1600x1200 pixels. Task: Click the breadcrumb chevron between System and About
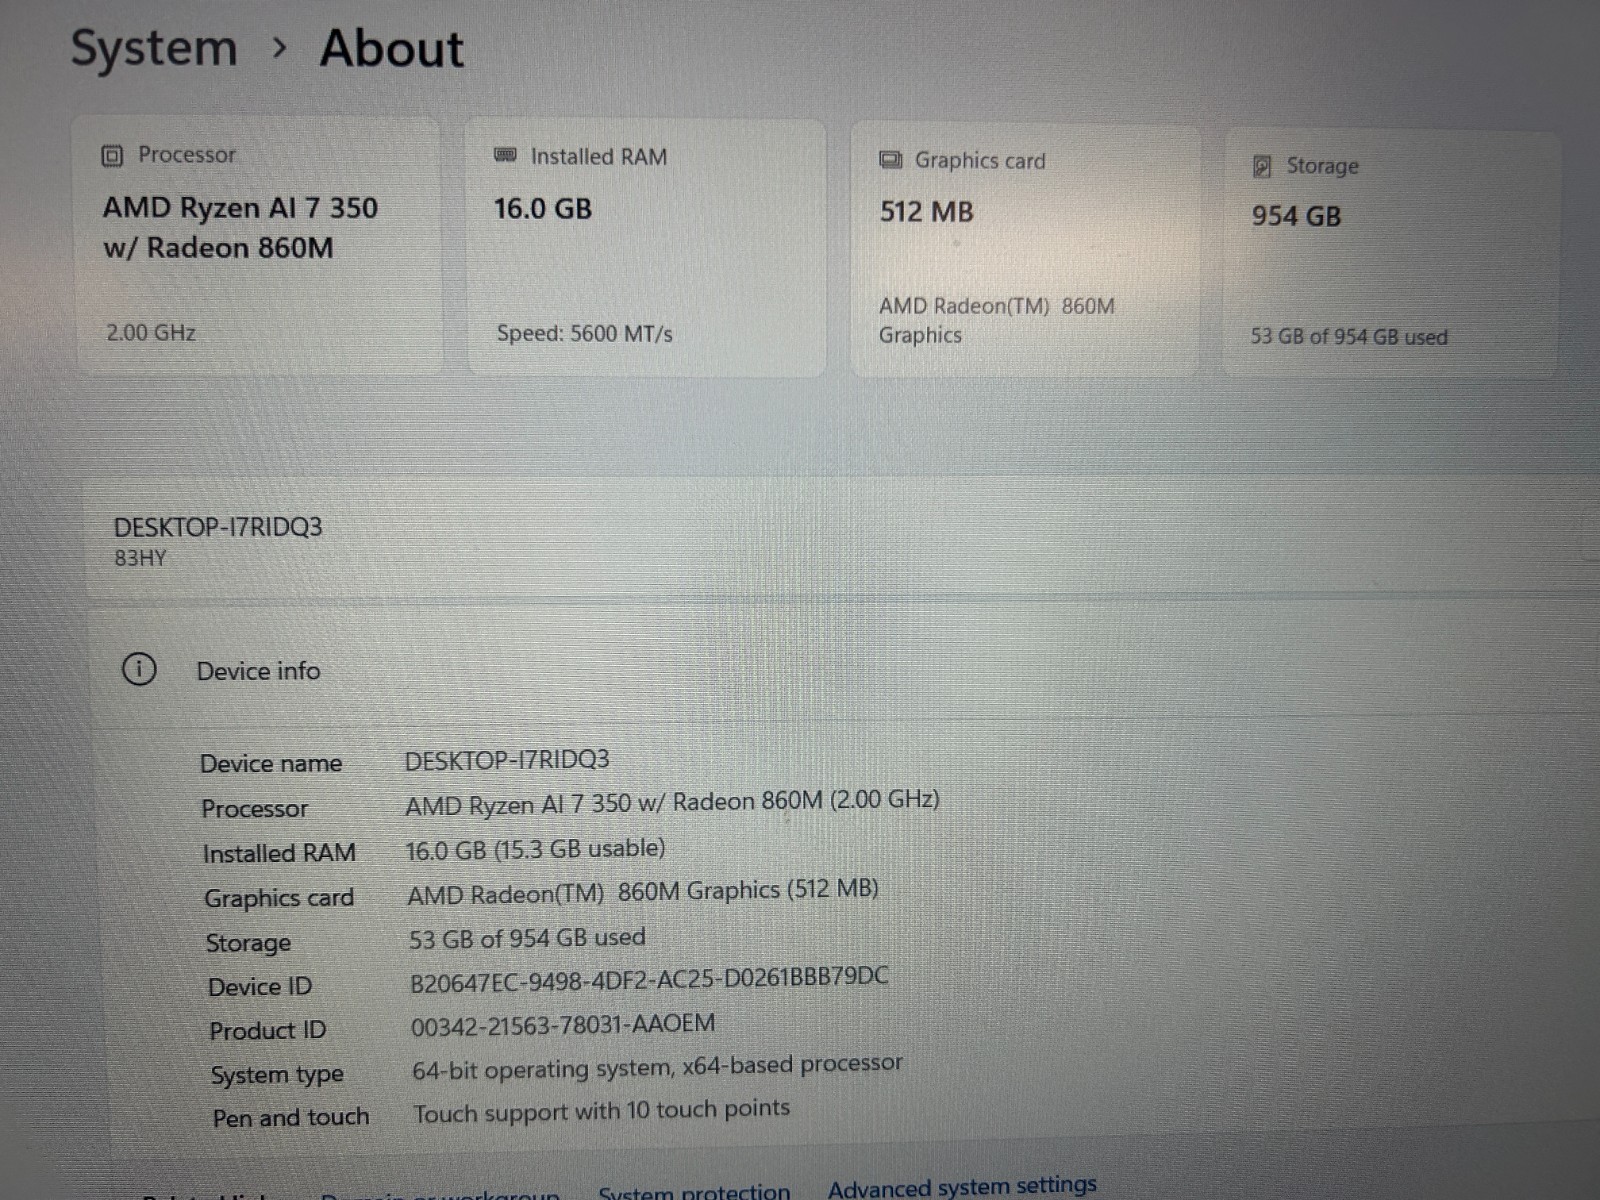(280, 47)
